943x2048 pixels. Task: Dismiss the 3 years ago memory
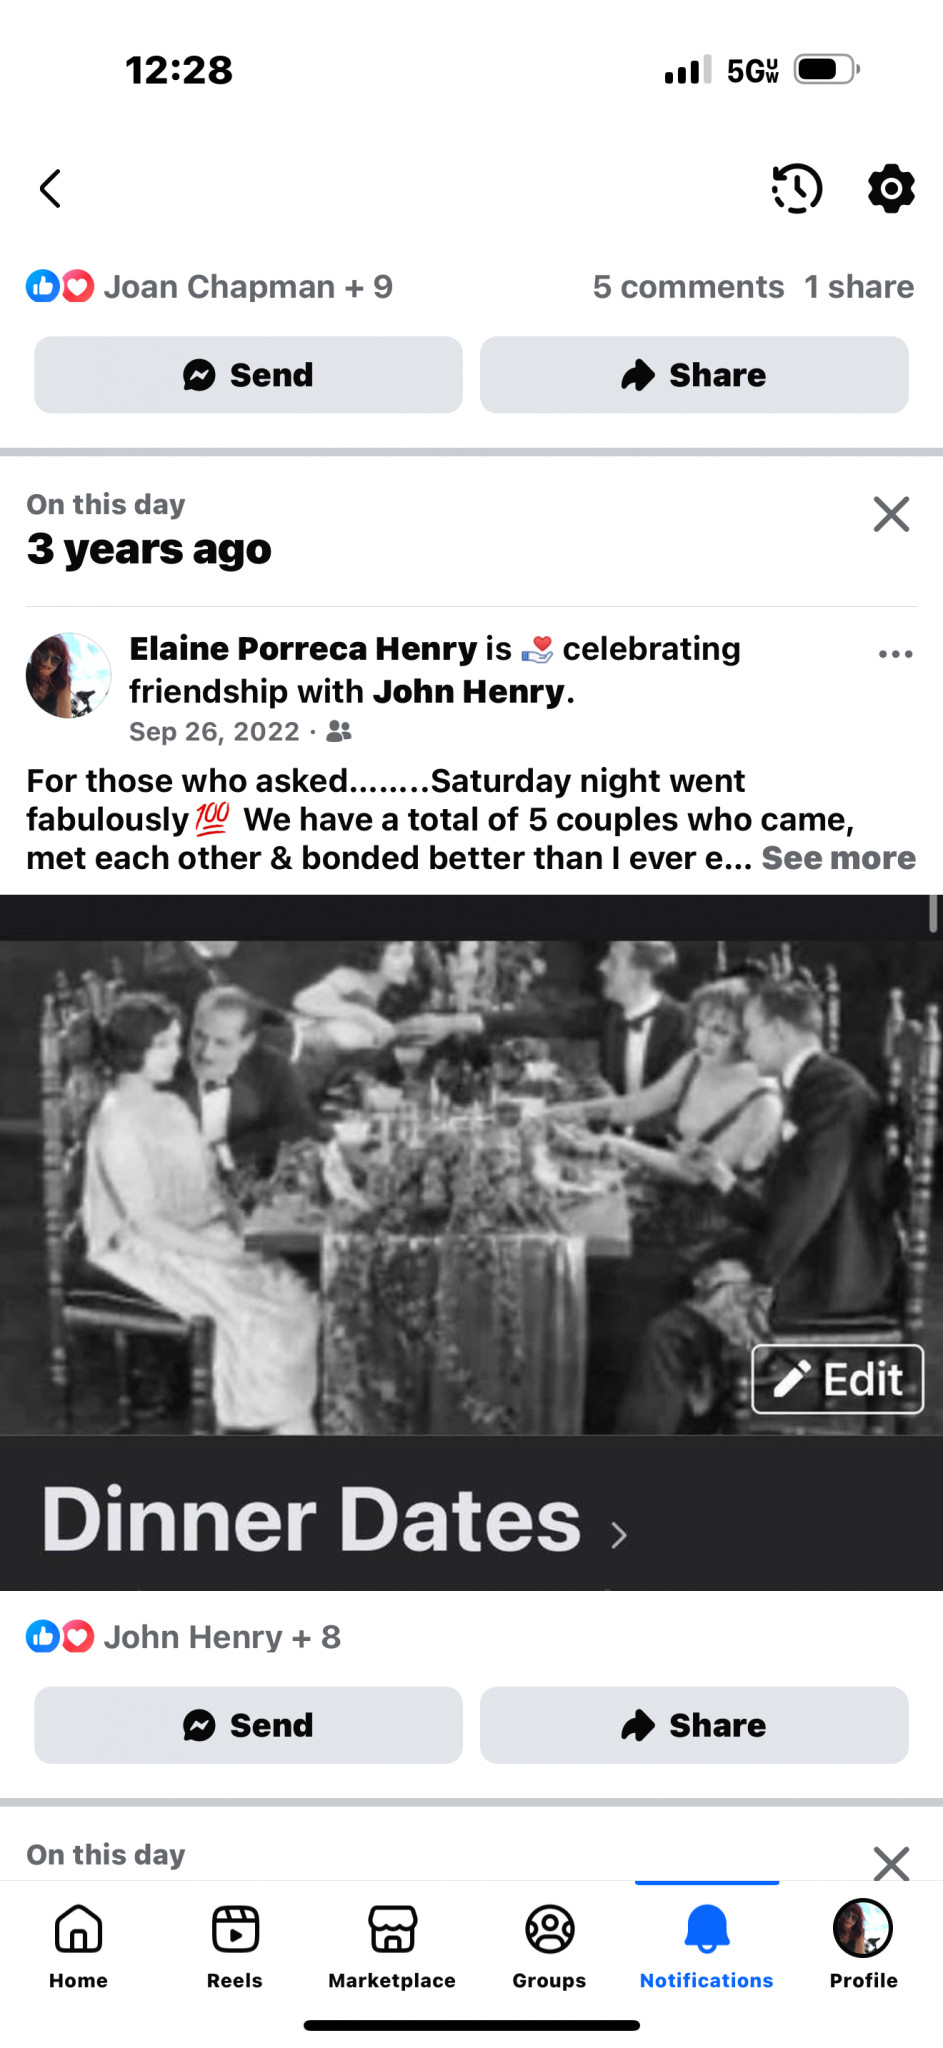click(x=891, y=514)
